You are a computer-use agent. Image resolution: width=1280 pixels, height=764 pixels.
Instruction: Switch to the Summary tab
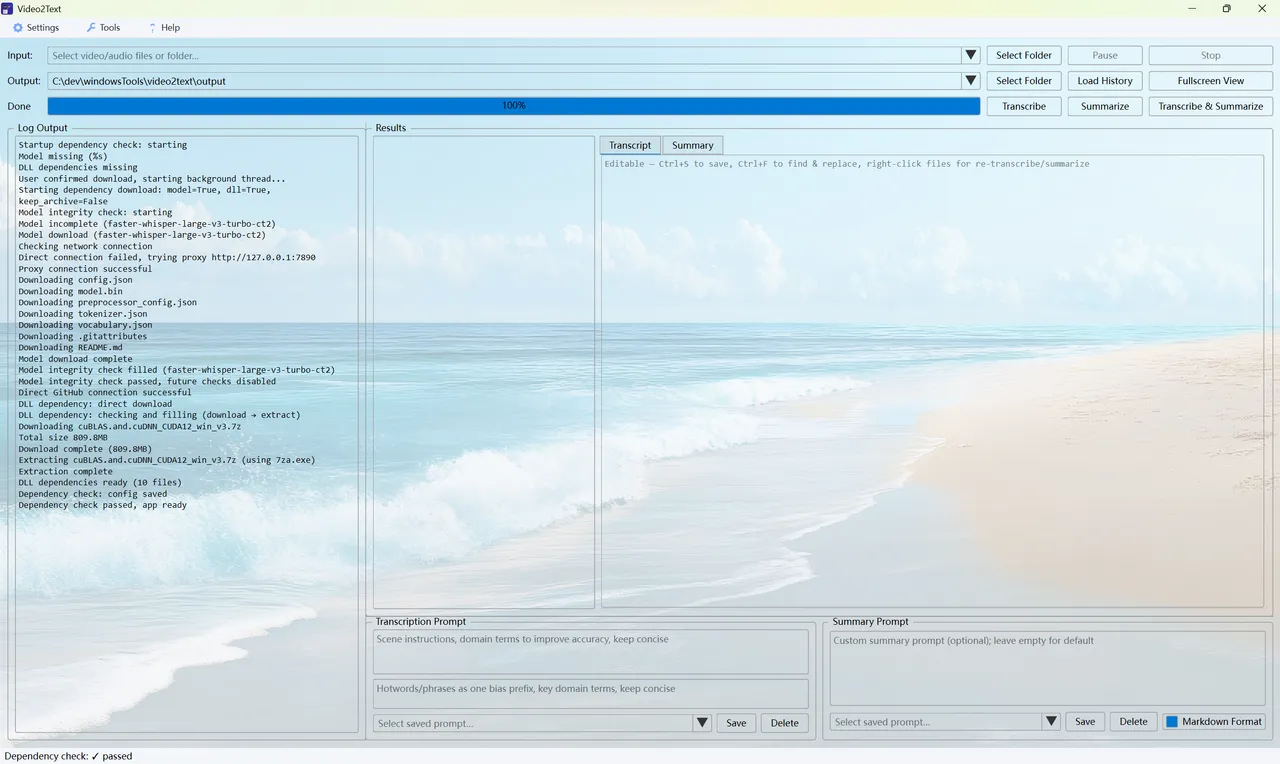coord(692,145)
